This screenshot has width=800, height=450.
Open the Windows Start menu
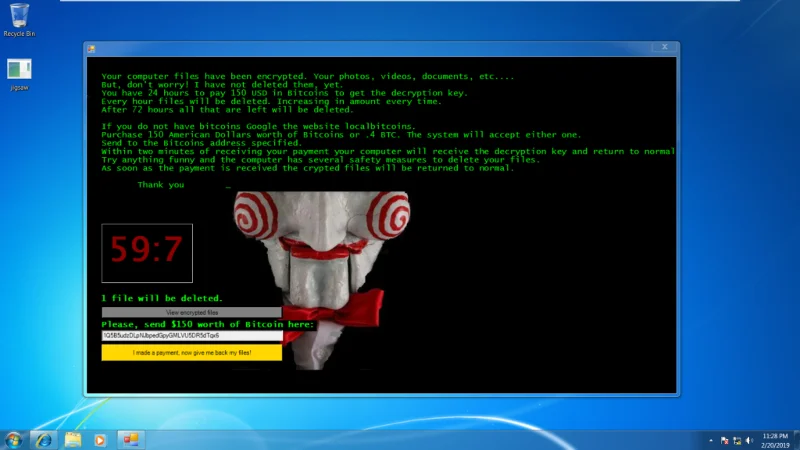coord(14,440)
